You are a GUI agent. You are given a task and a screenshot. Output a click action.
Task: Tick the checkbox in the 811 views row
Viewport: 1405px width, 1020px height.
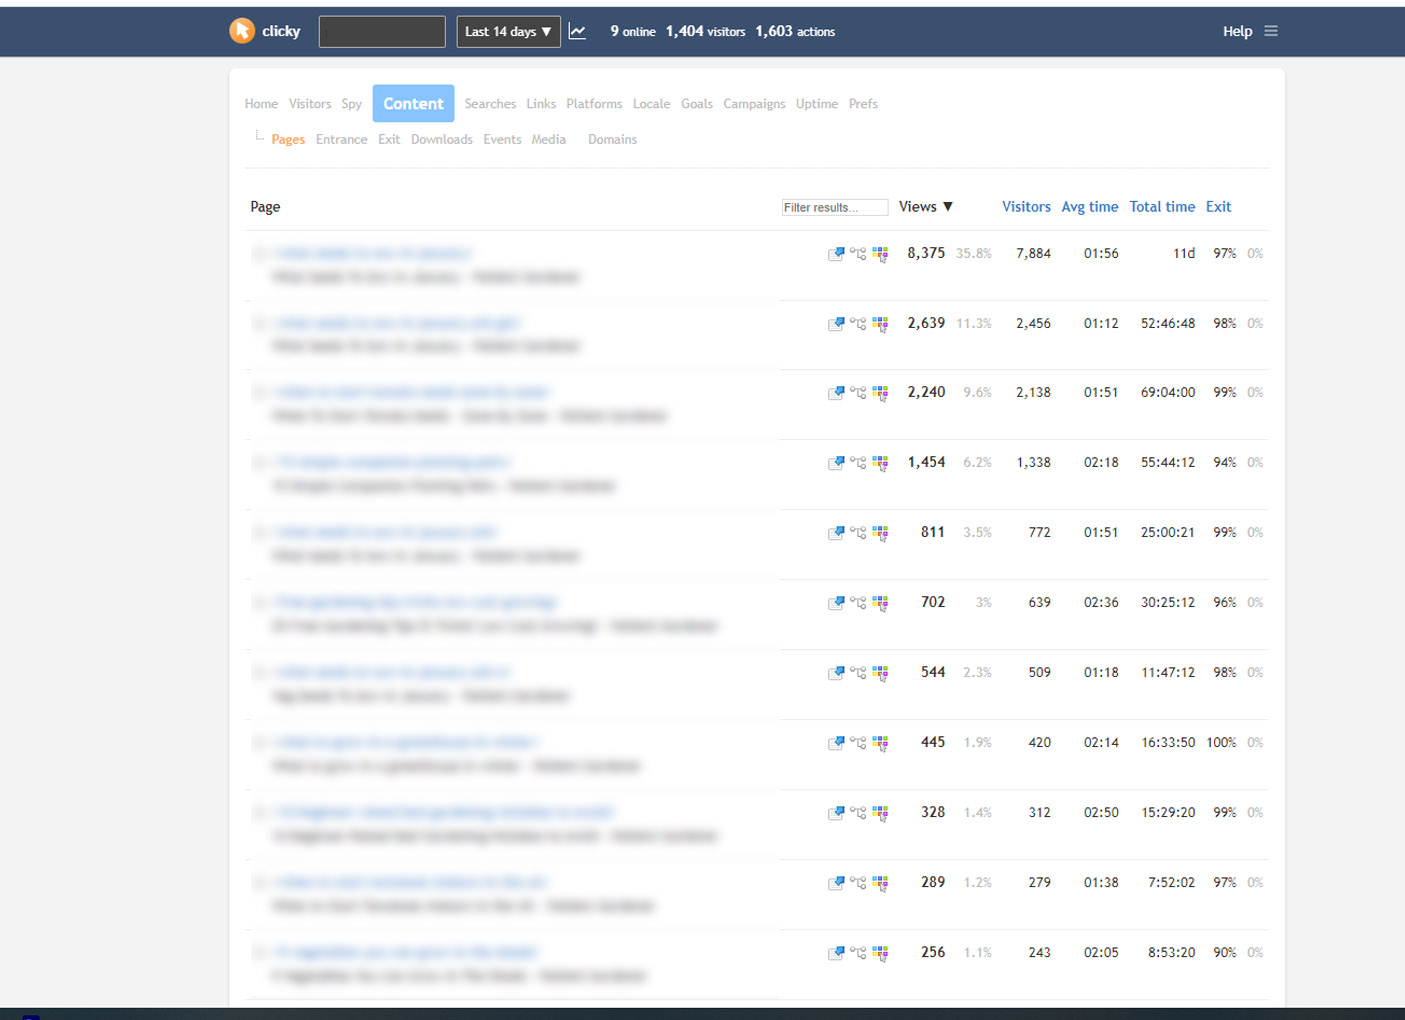[259, 532]
